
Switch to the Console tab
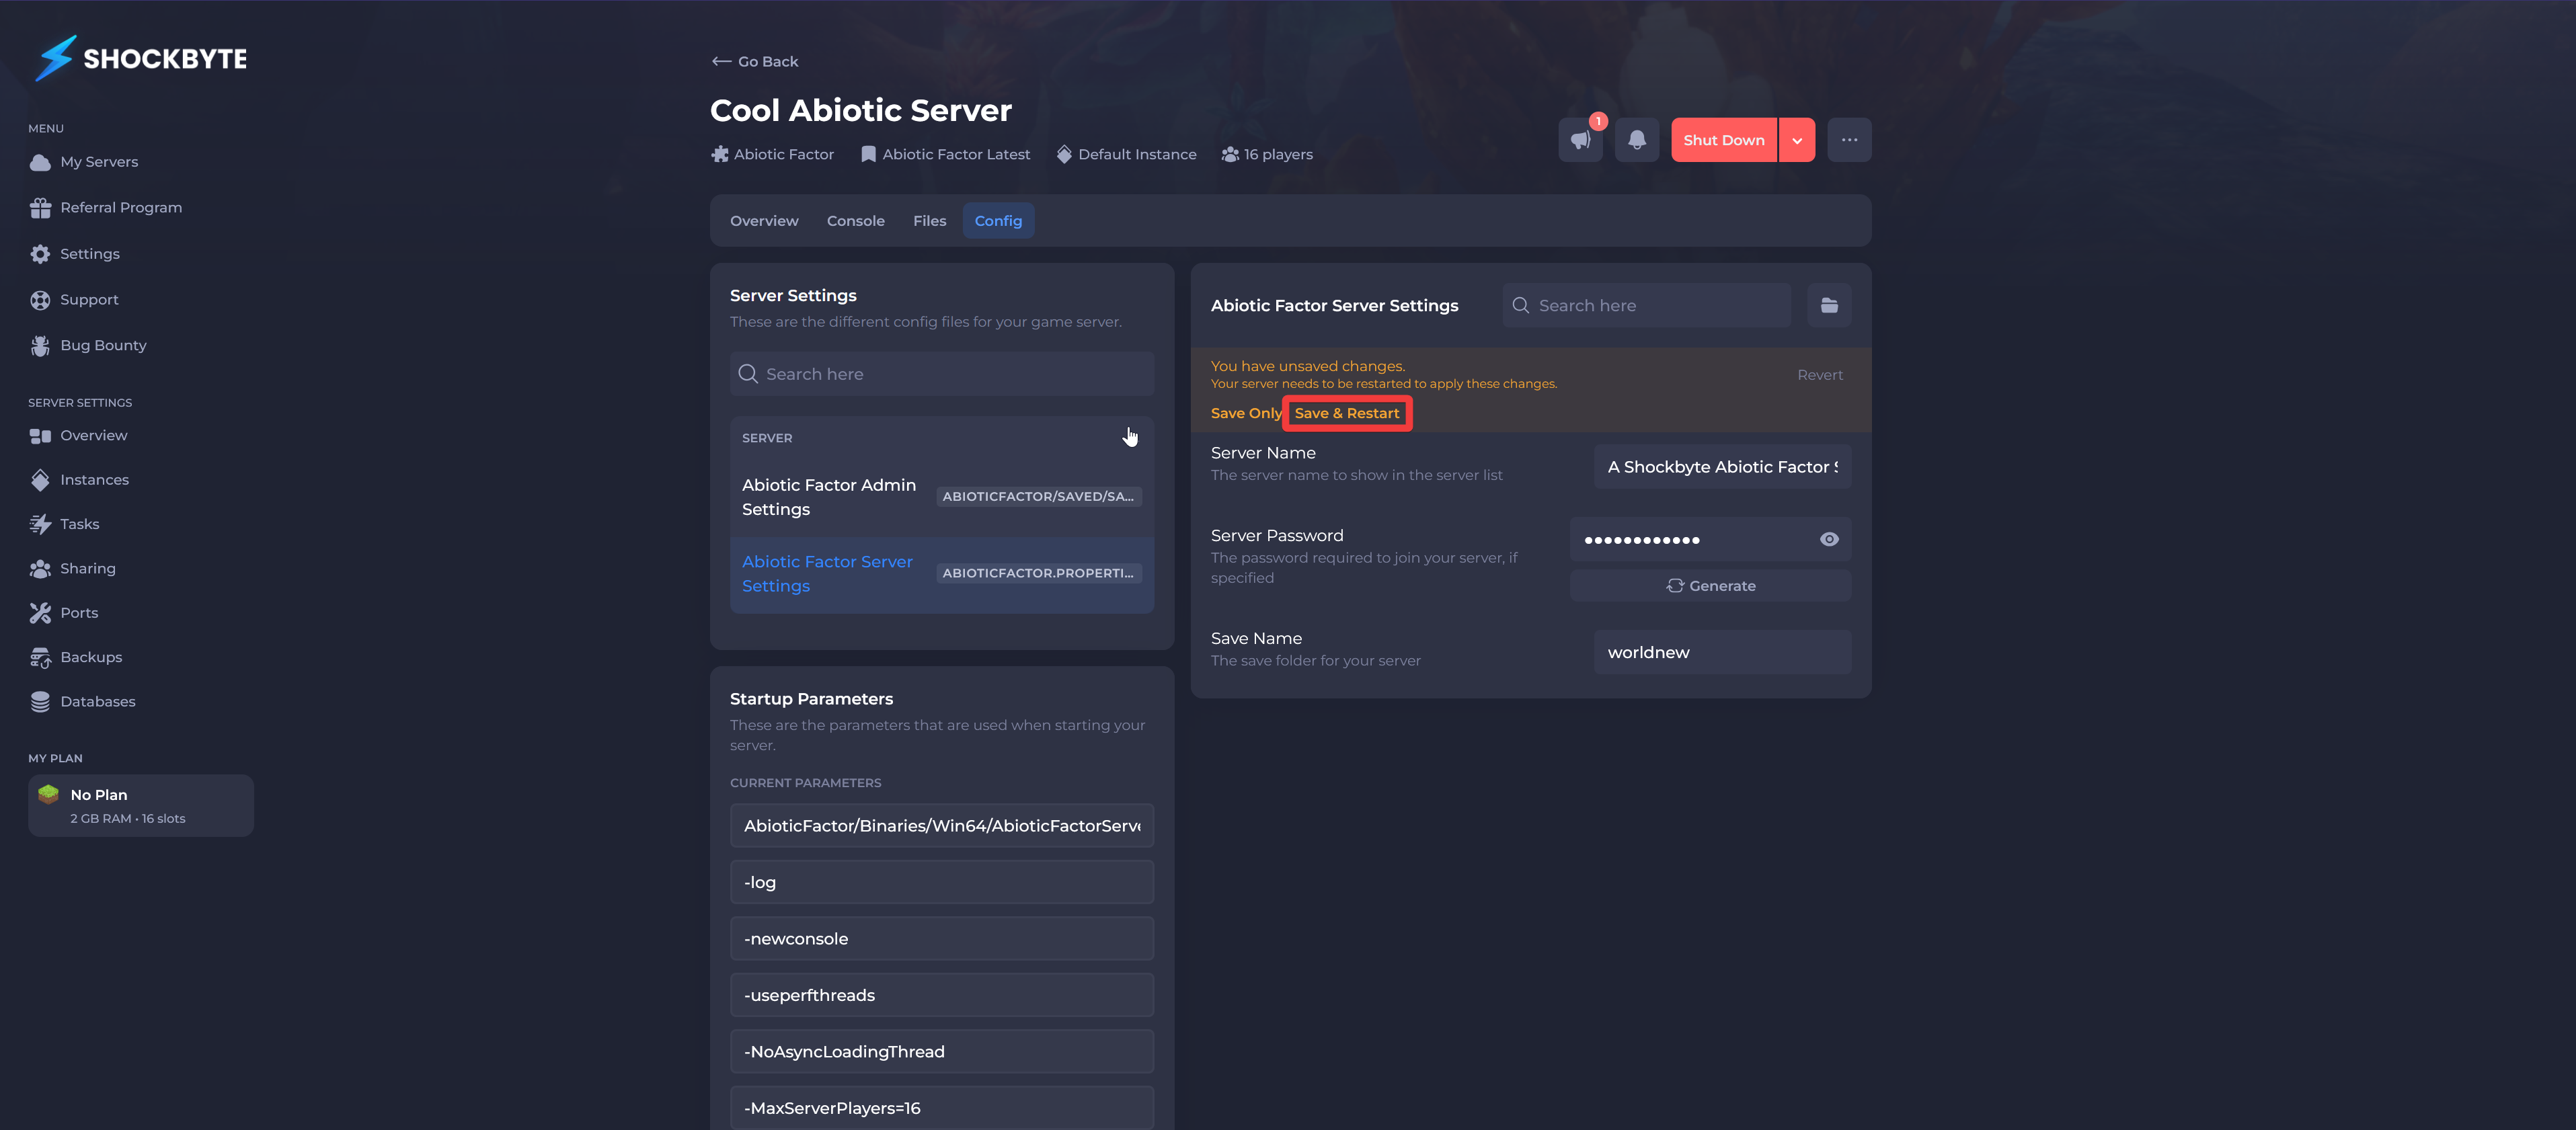tap(855, 221)
